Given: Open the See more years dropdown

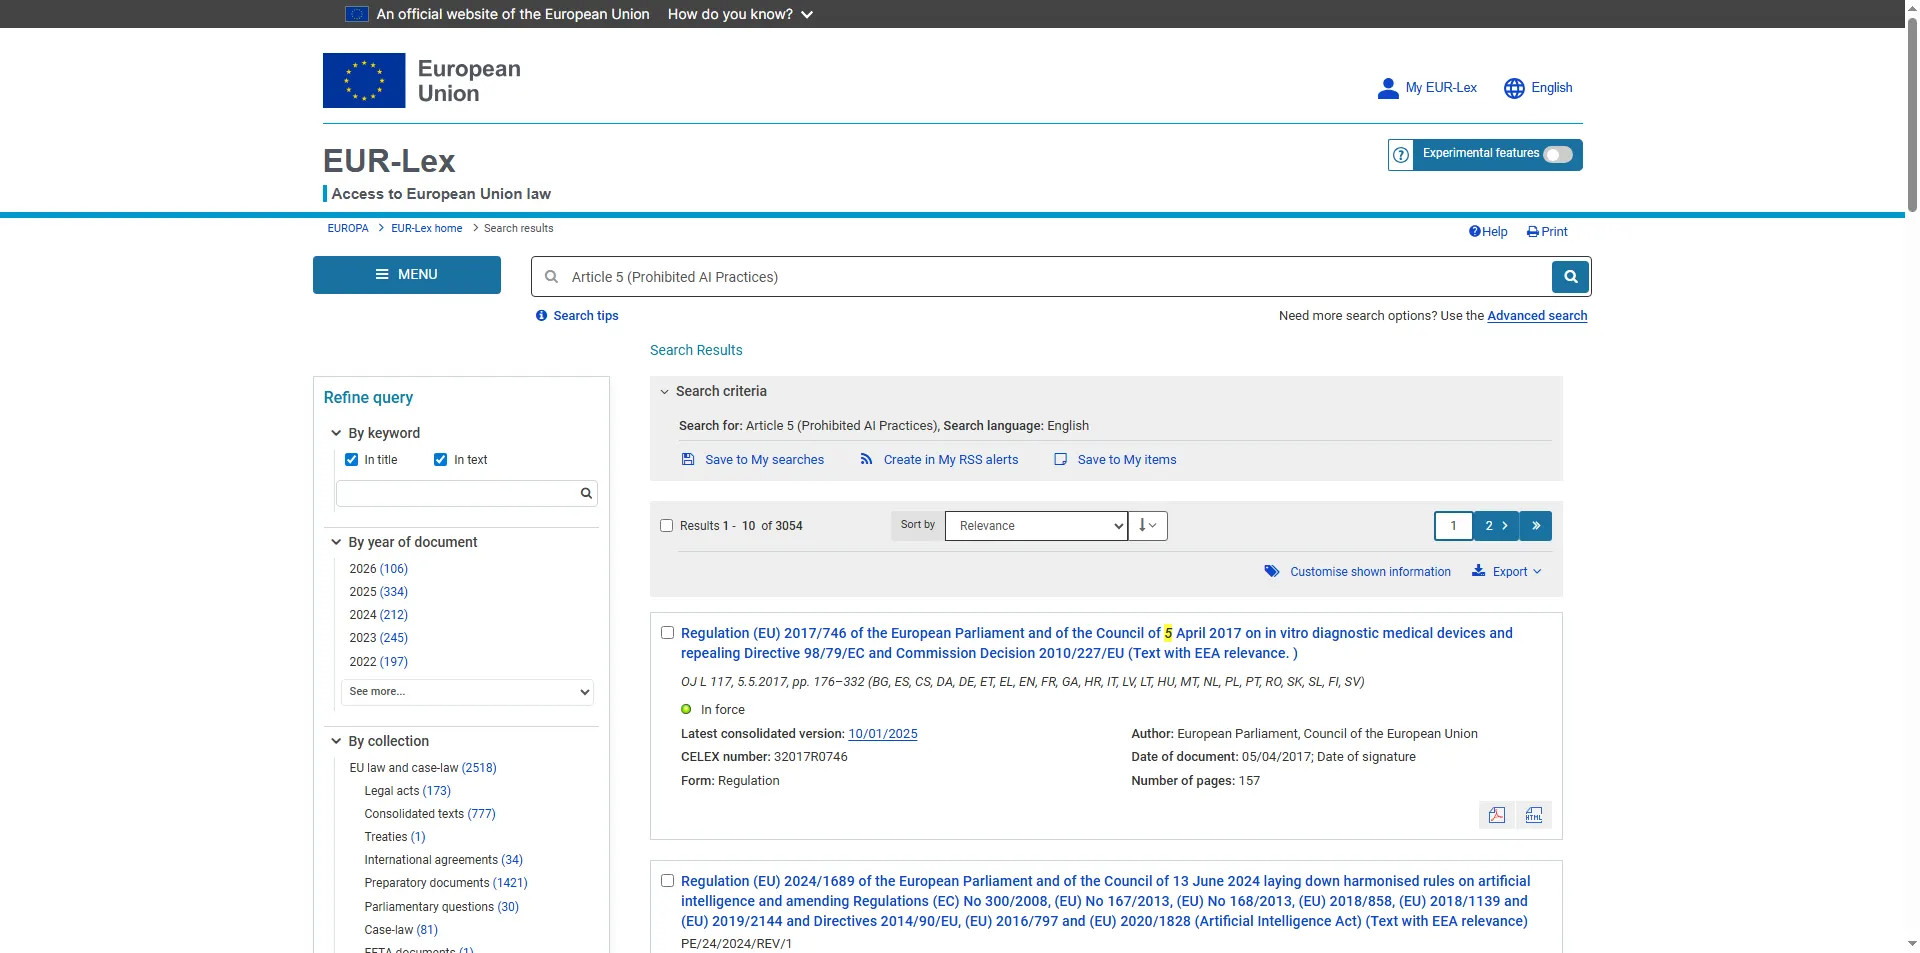Looking at the screenshot, I should click(x=467, y=692).
